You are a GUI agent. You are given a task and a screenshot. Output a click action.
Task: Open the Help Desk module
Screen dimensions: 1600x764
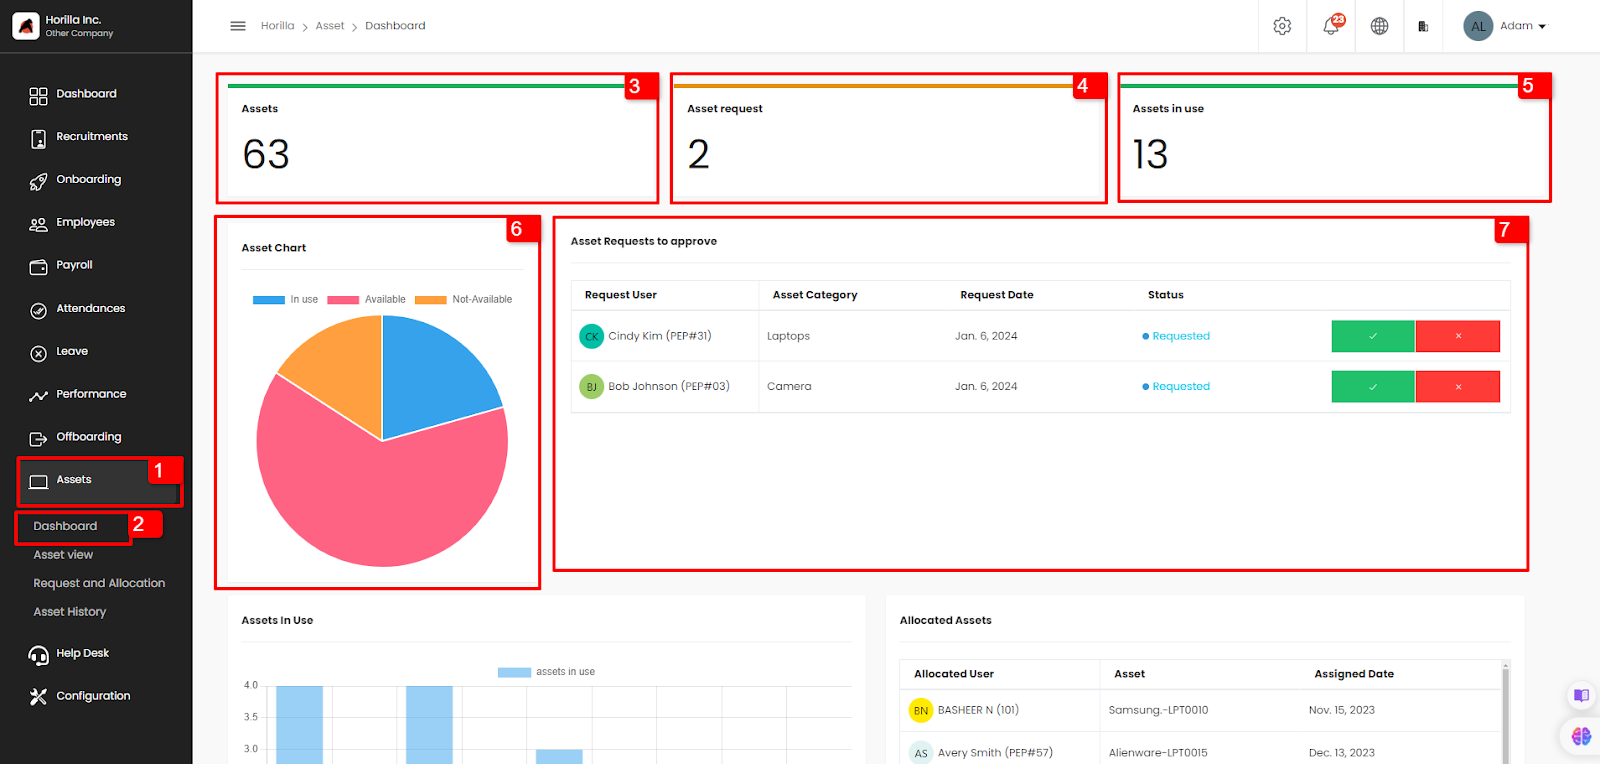point(69,654)
